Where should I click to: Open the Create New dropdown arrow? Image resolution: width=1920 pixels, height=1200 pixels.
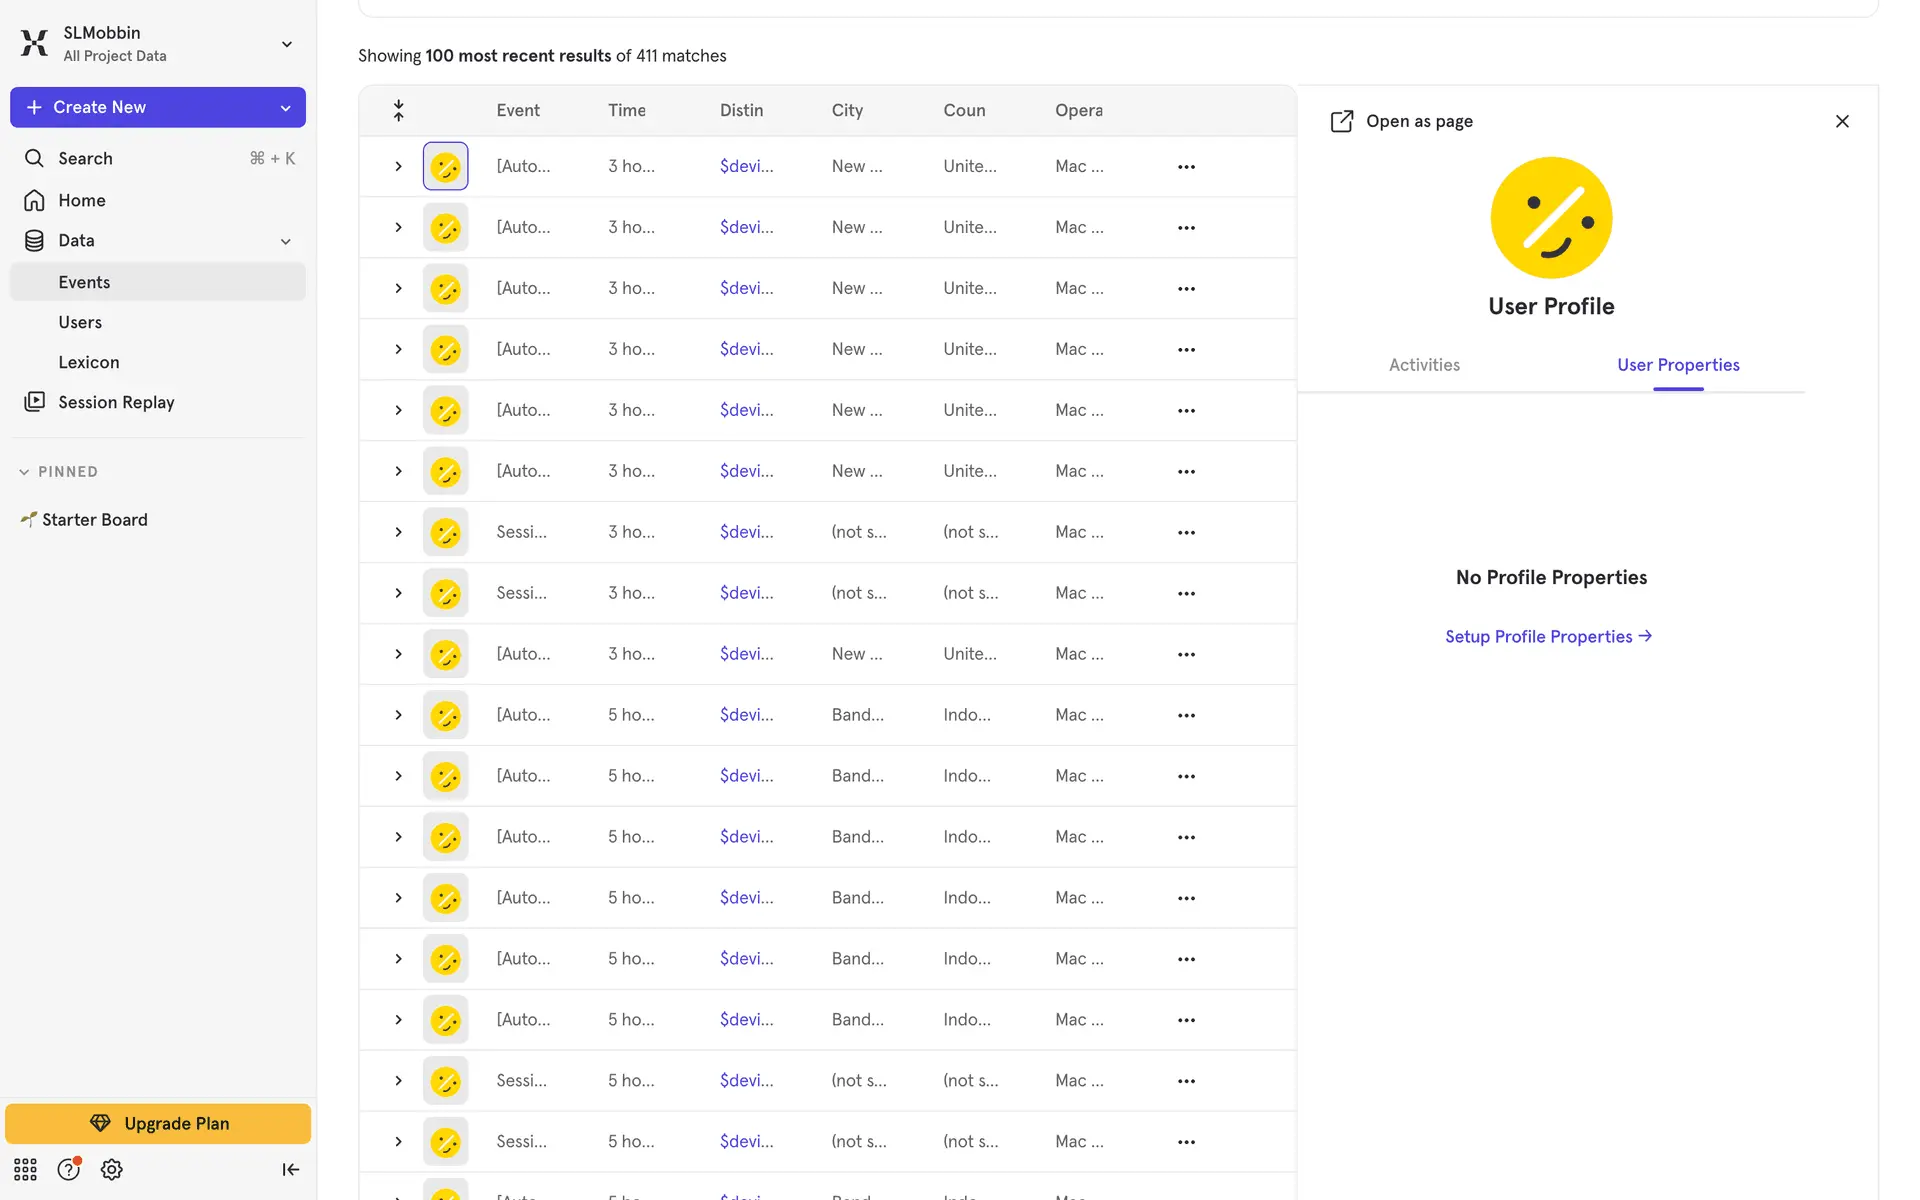tap(285, 108)
